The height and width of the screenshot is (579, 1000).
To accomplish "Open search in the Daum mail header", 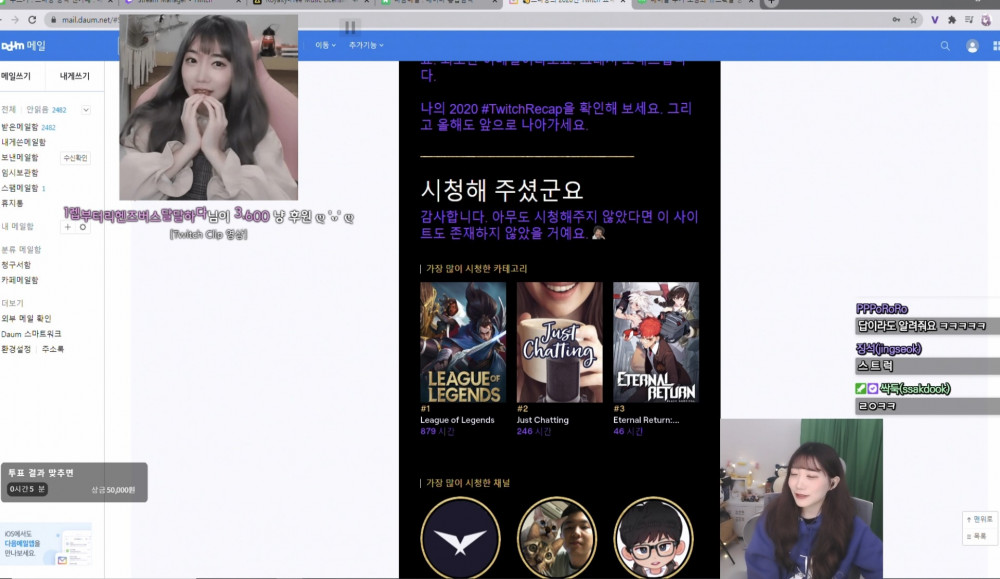I will 945,46.
